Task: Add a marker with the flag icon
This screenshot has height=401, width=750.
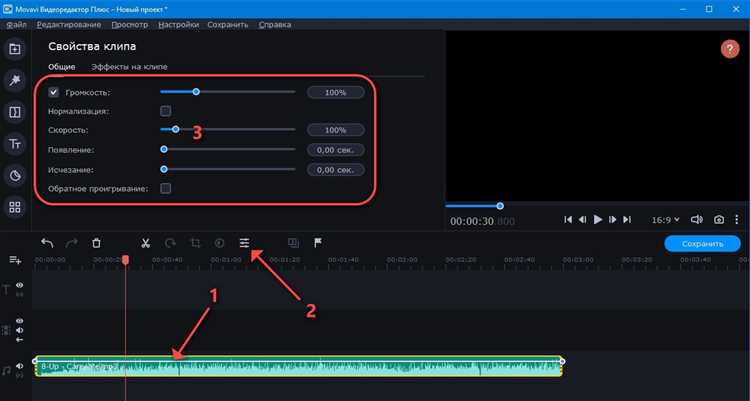Action: coord(318,243)
